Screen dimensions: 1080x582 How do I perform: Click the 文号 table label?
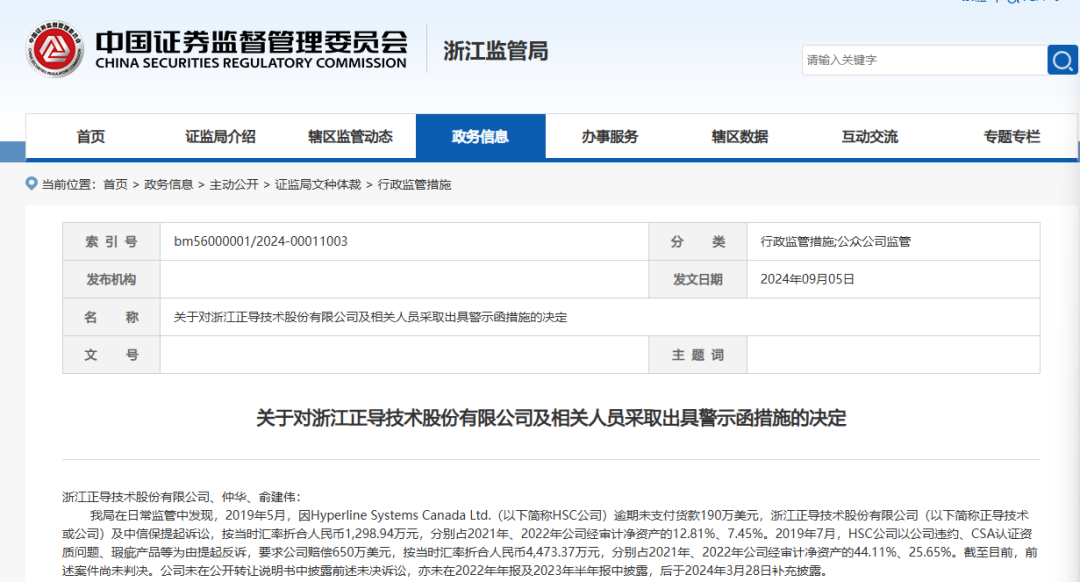coord(111,355)
